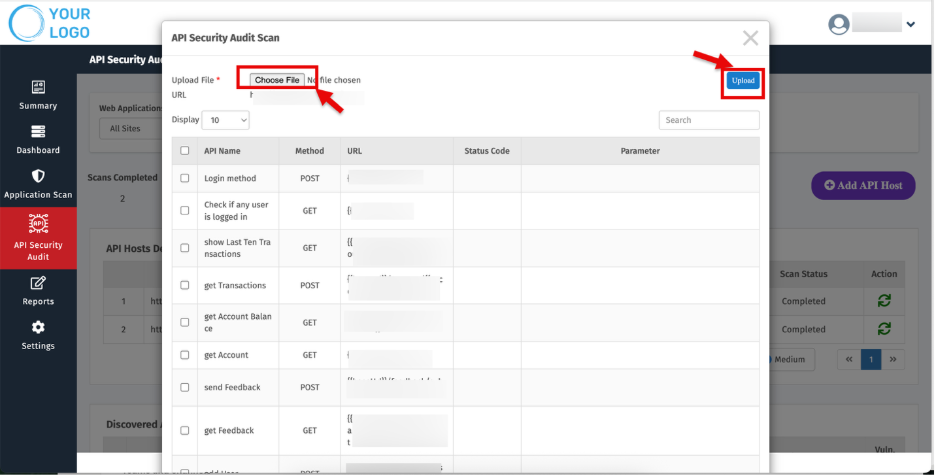The height and width of the screenshot is (475, 936).
Task: Click the rescan icon for second Completed host
Action: click(884, 328)
